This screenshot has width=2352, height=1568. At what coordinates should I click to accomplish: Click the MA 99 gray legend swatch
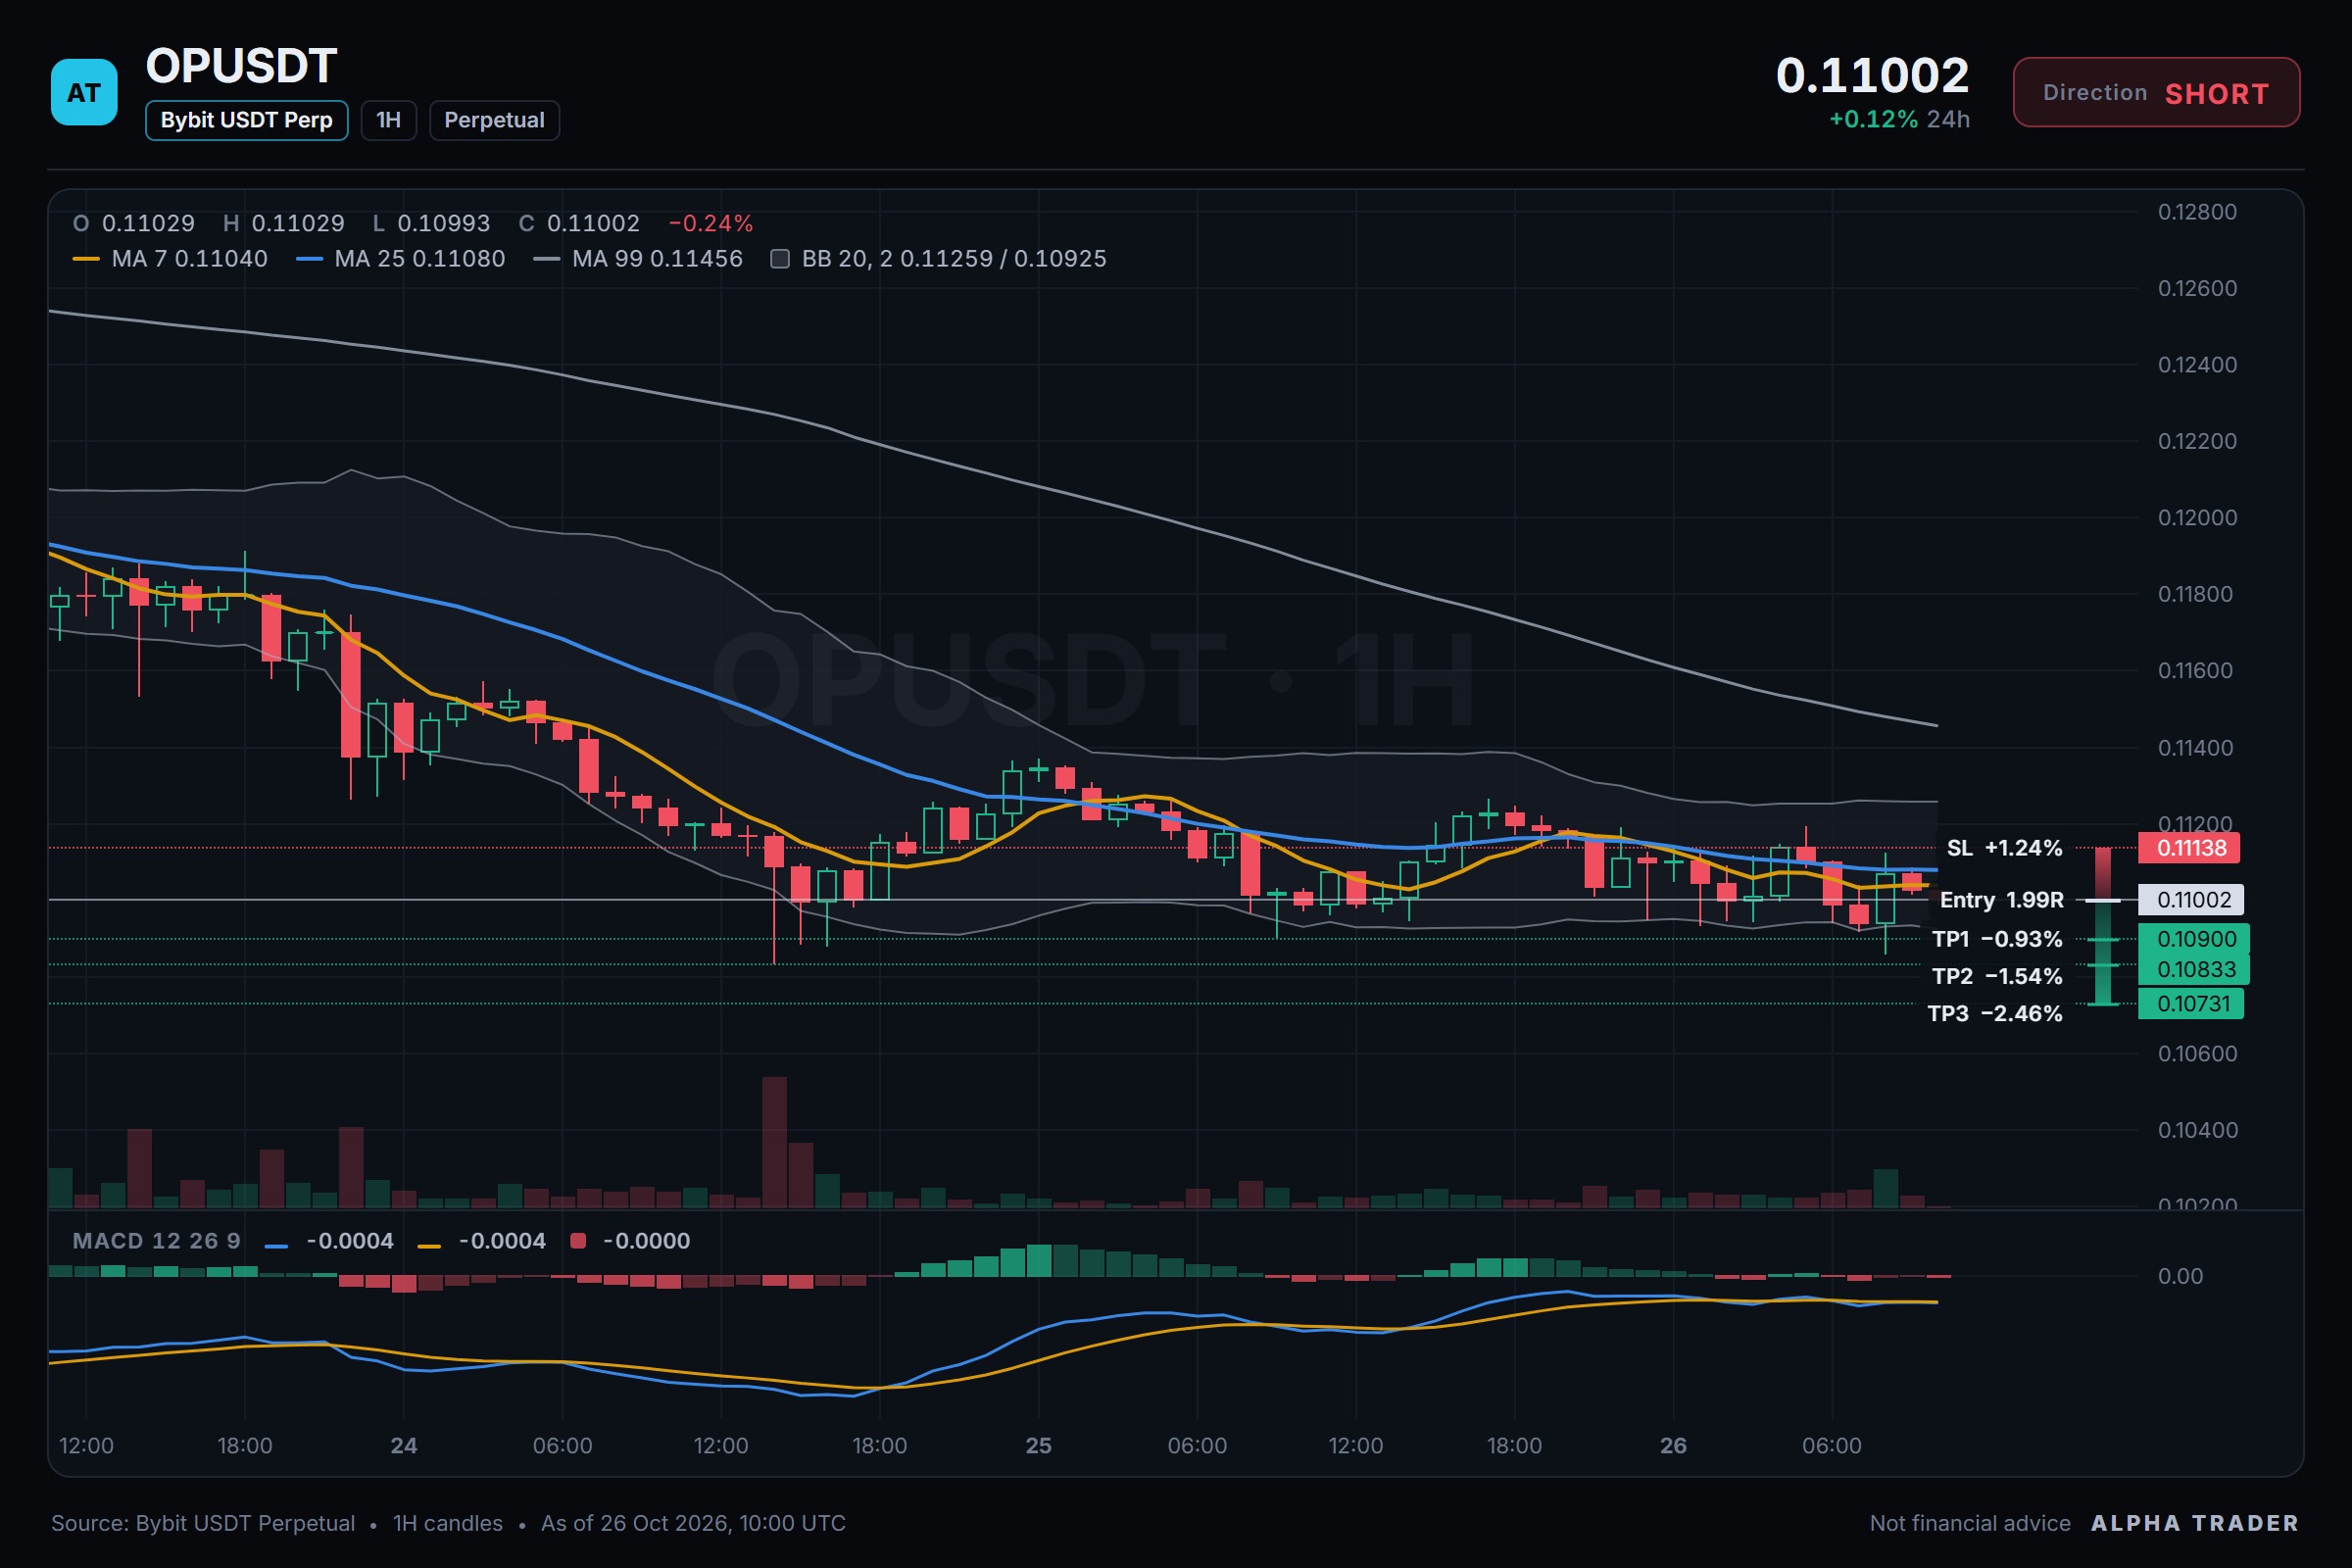(546, 259)
